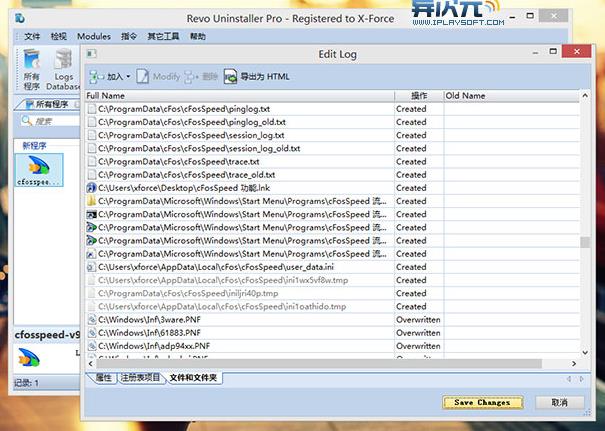Click the Edit Log window title icon
Image resolution: width=605 pixels, height=431 pixels.
91,54
